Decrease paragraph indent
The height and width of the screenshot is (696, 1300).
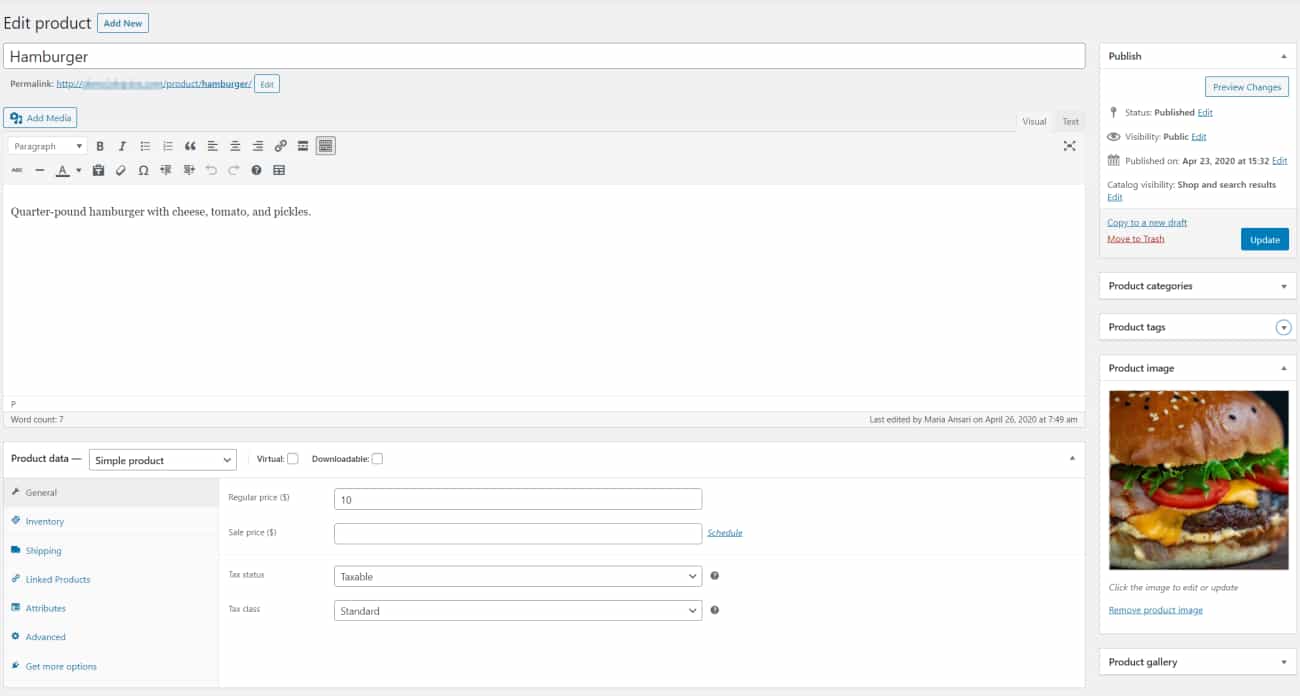click(x=166, y=170)
